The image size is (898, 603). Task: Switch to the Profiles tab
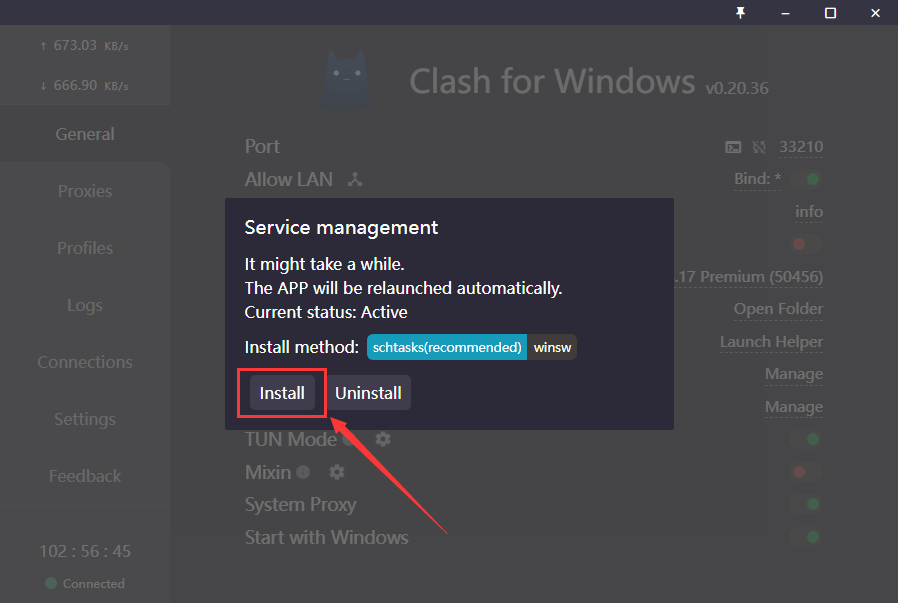pos(85,248)
